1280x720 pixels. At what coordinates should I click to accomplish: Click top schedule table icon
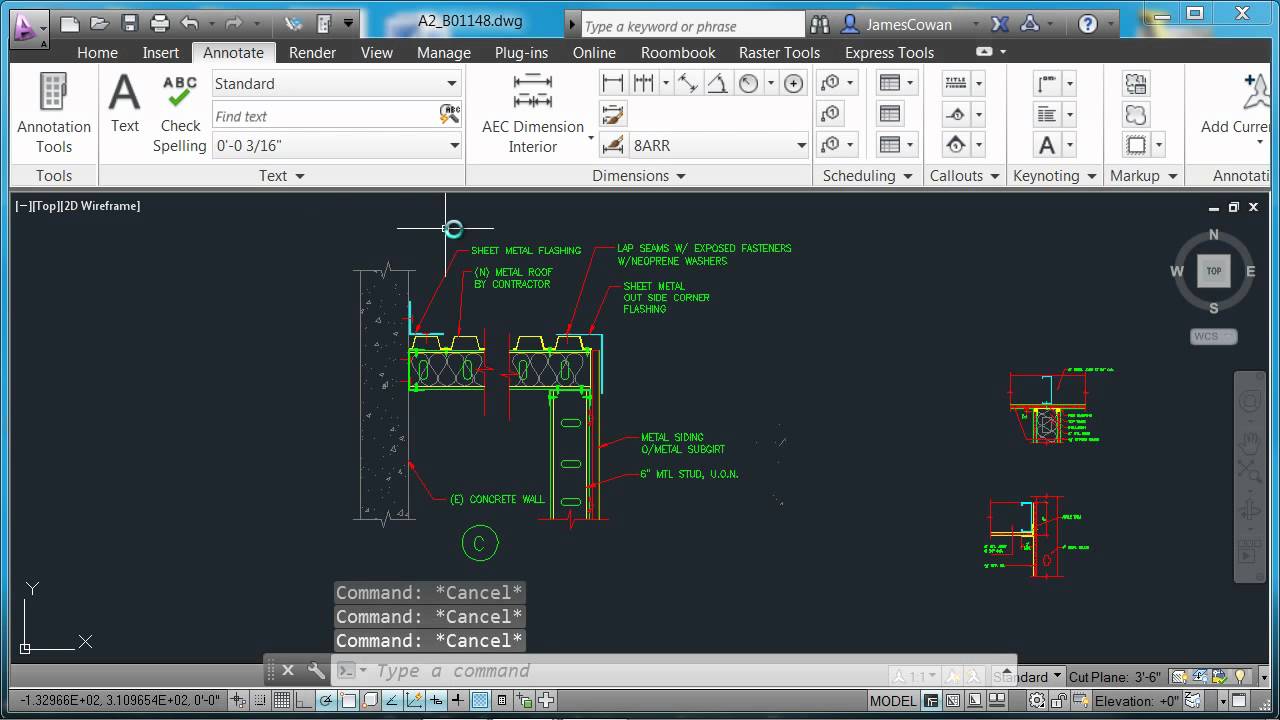pos(890,83)
